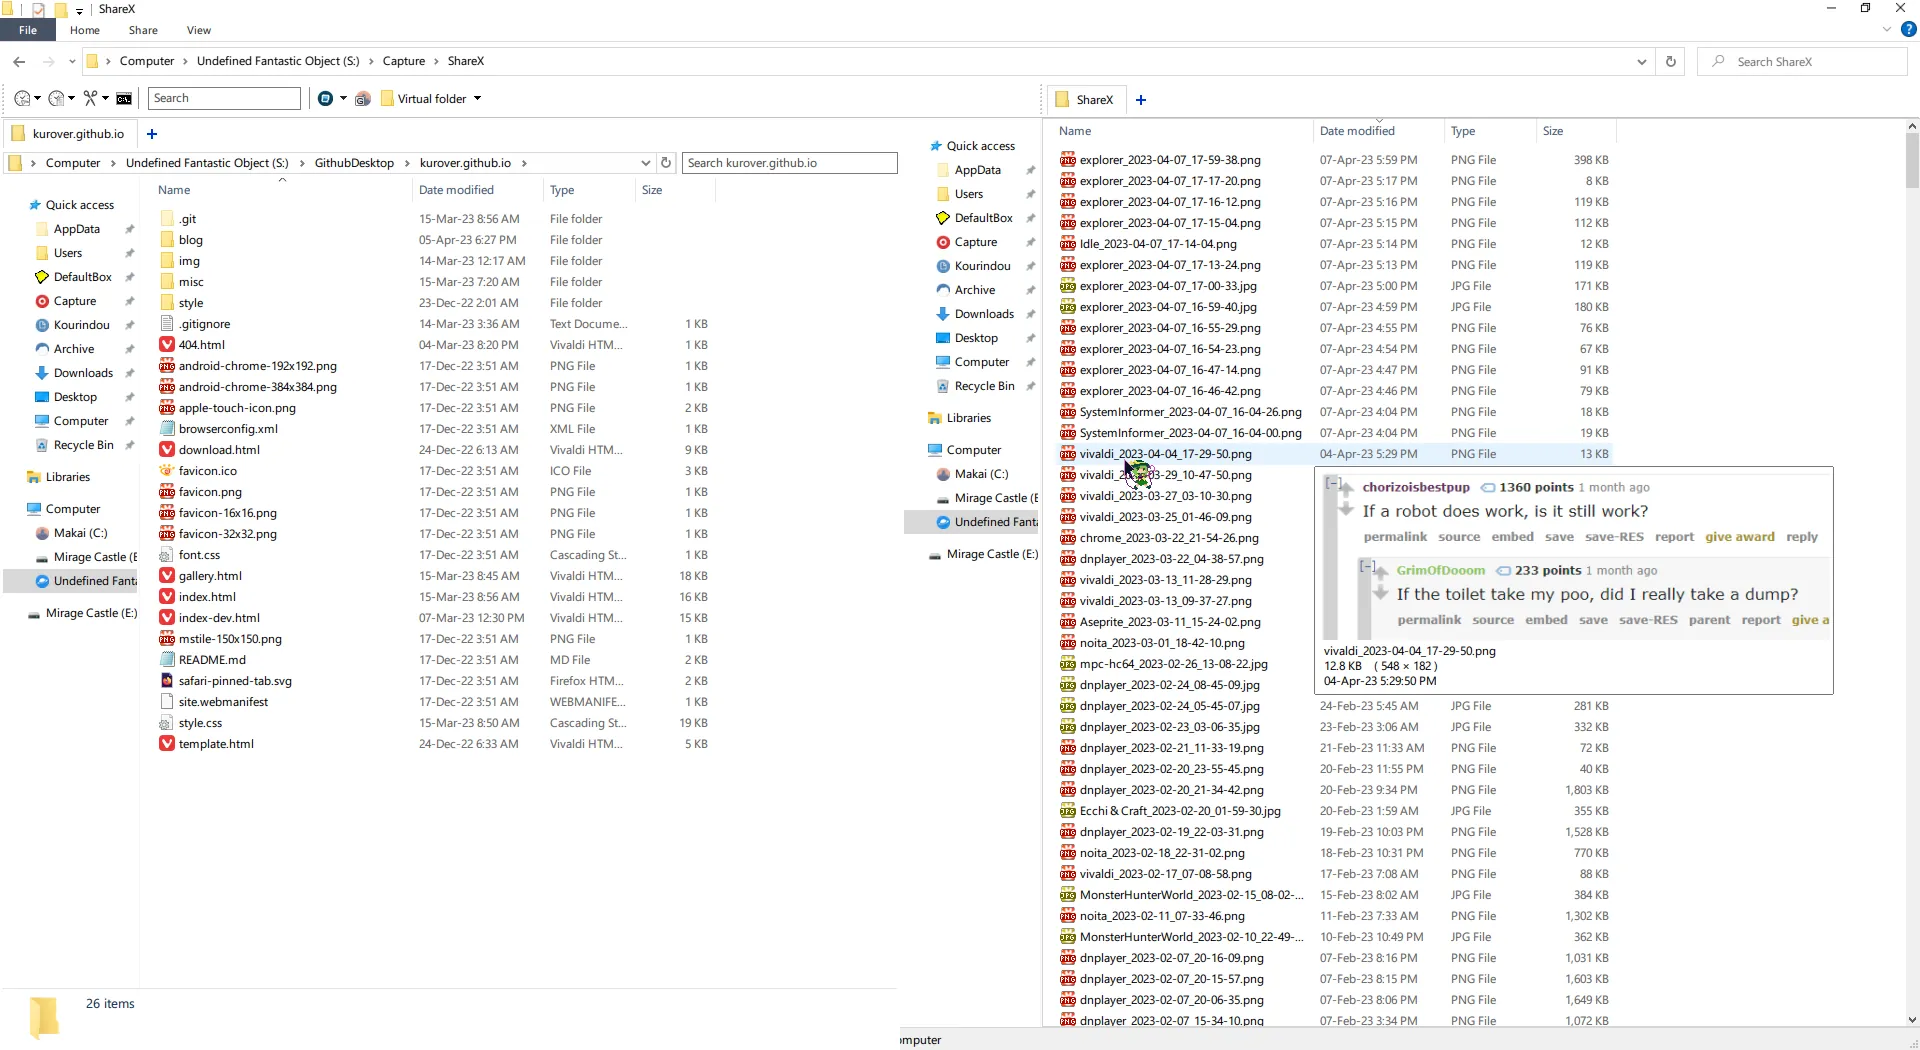Refresh the ShareX address bar
This screenshot has height=1050, width=1920.
click(x=1670, y=61)
